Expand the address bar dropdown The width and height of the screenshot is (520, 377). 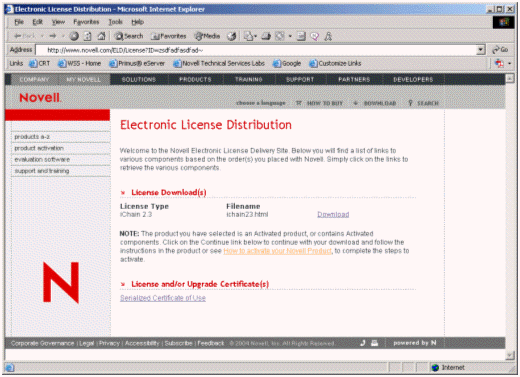pyautogui.click(x=480, y=50)
